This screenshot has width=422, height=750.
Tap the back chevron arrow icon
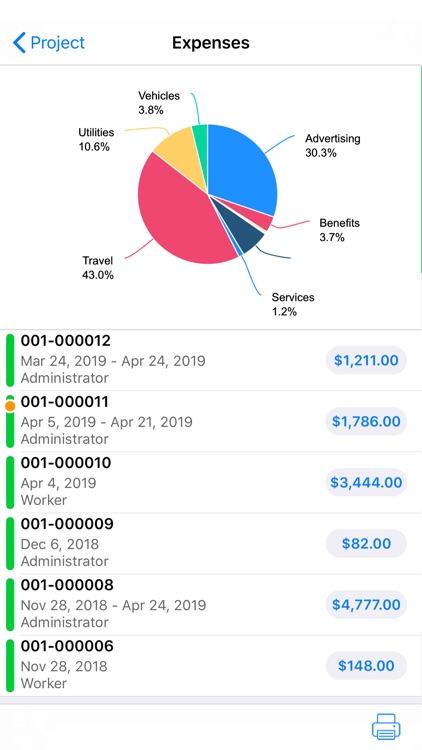point(19,43)
